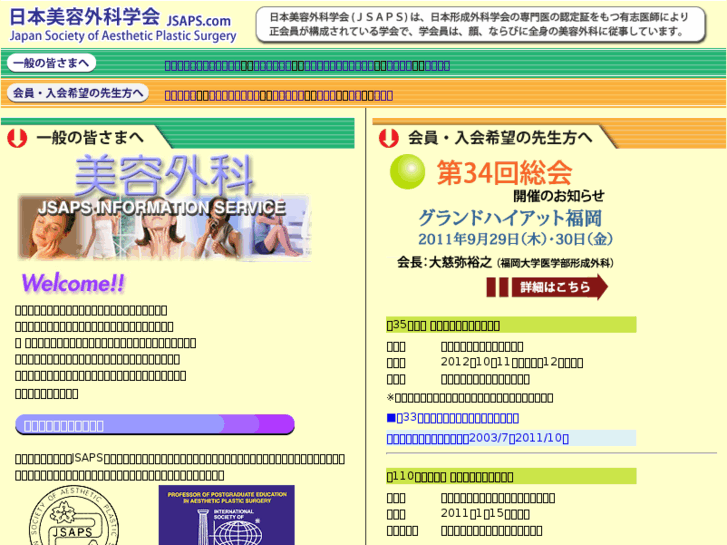Viewport: 727px width, 545px height.
Task: Click the date line 2011 1 15
Action: click(x=485, y=514)
